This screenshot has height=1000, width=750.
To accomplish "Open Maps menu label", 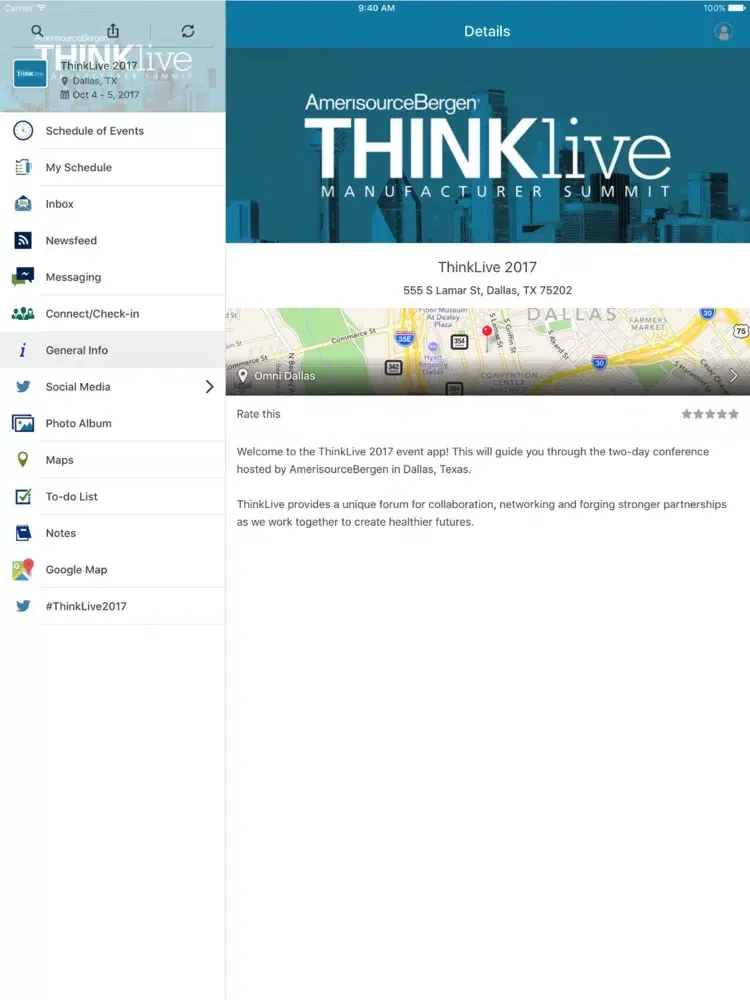I will coord(59,460).
